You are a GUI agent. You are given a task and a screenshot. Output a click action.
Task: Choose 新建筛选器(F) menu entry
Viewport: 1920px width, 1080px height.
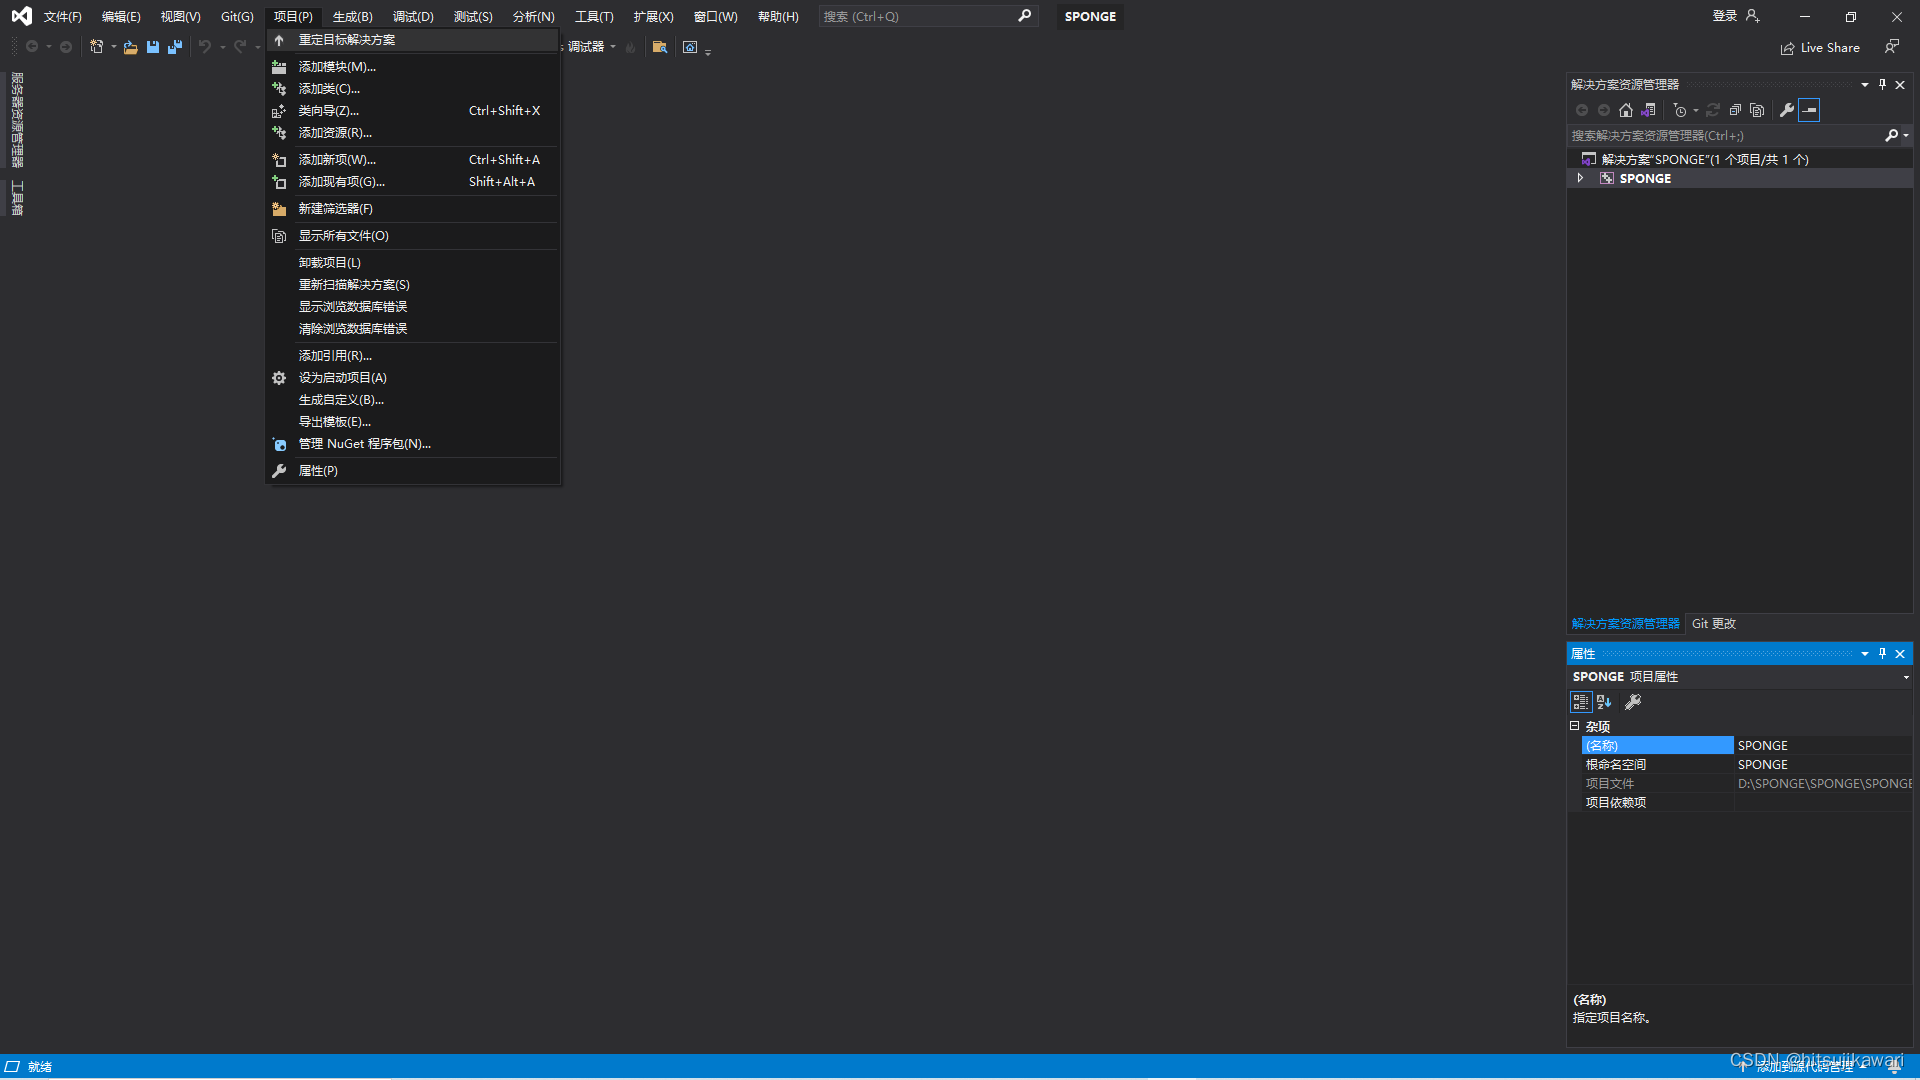click(412, 209)
